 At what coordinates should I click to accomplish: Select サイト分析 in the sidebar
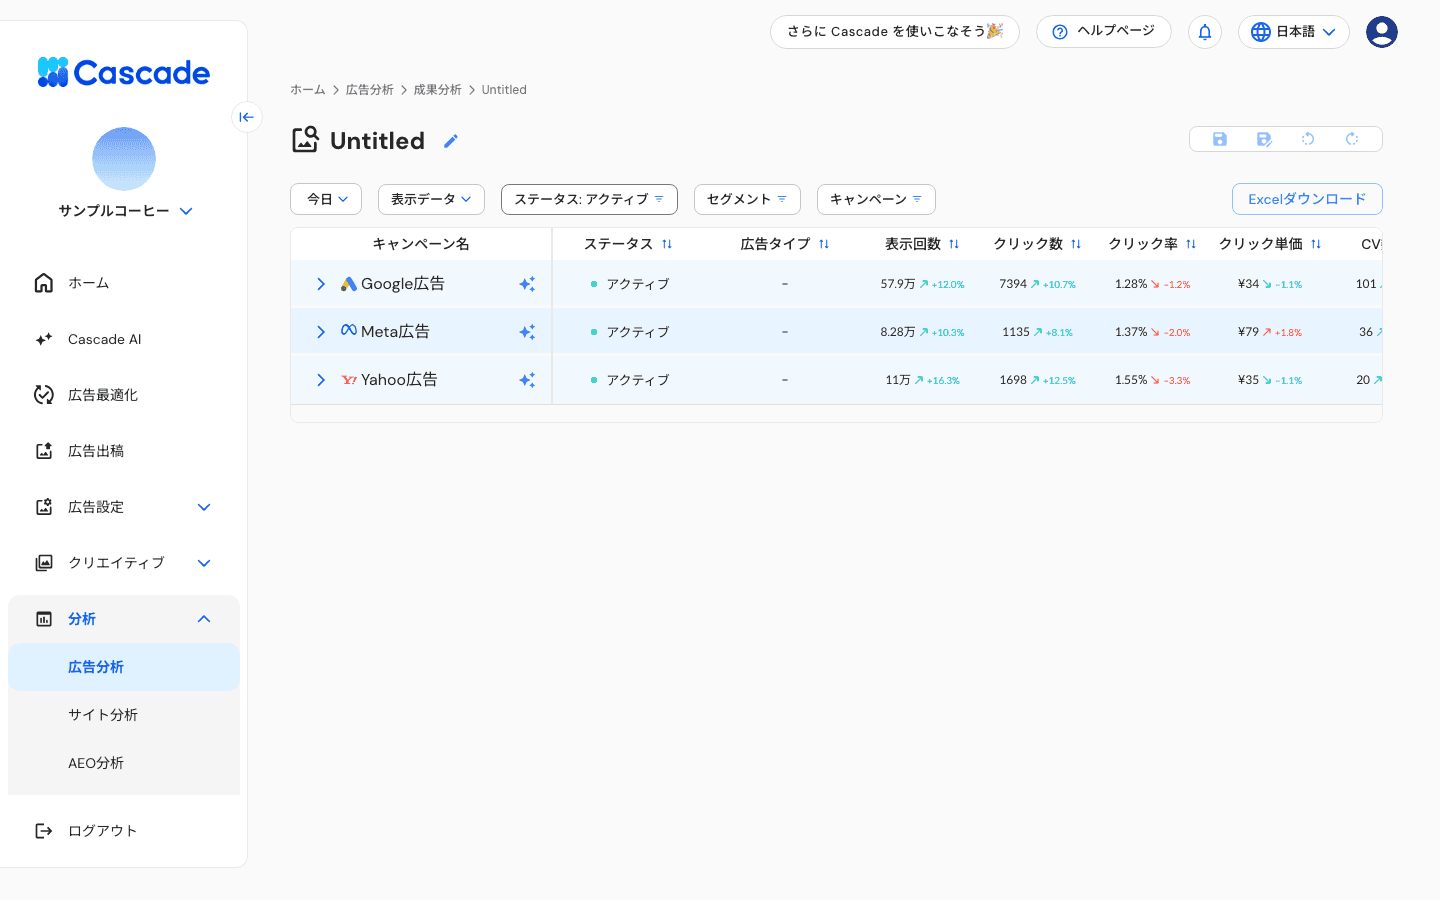coord(124,715)
